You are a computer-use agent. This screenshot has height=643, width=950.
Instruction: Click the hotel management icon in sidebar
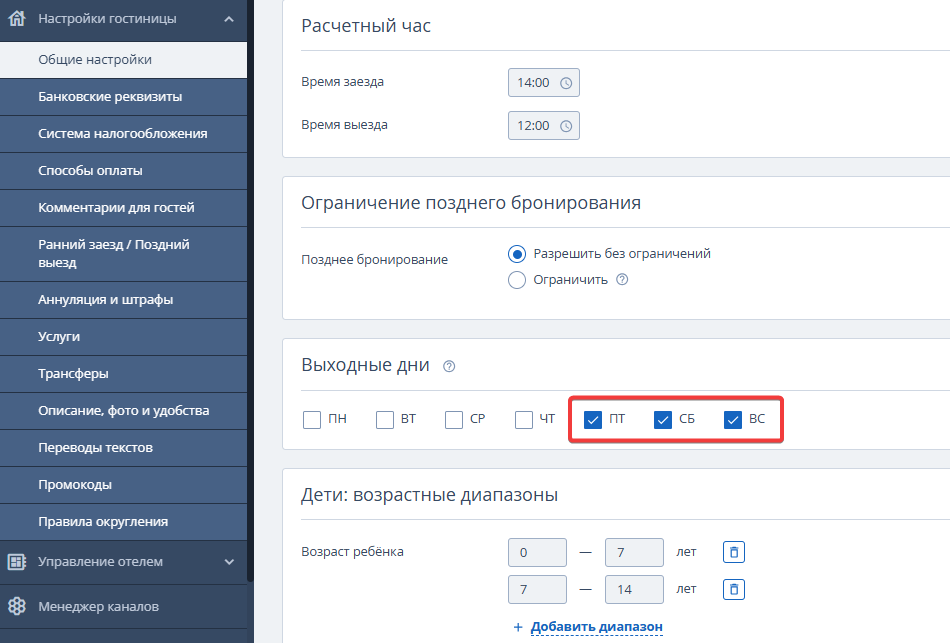coord(16,562)
